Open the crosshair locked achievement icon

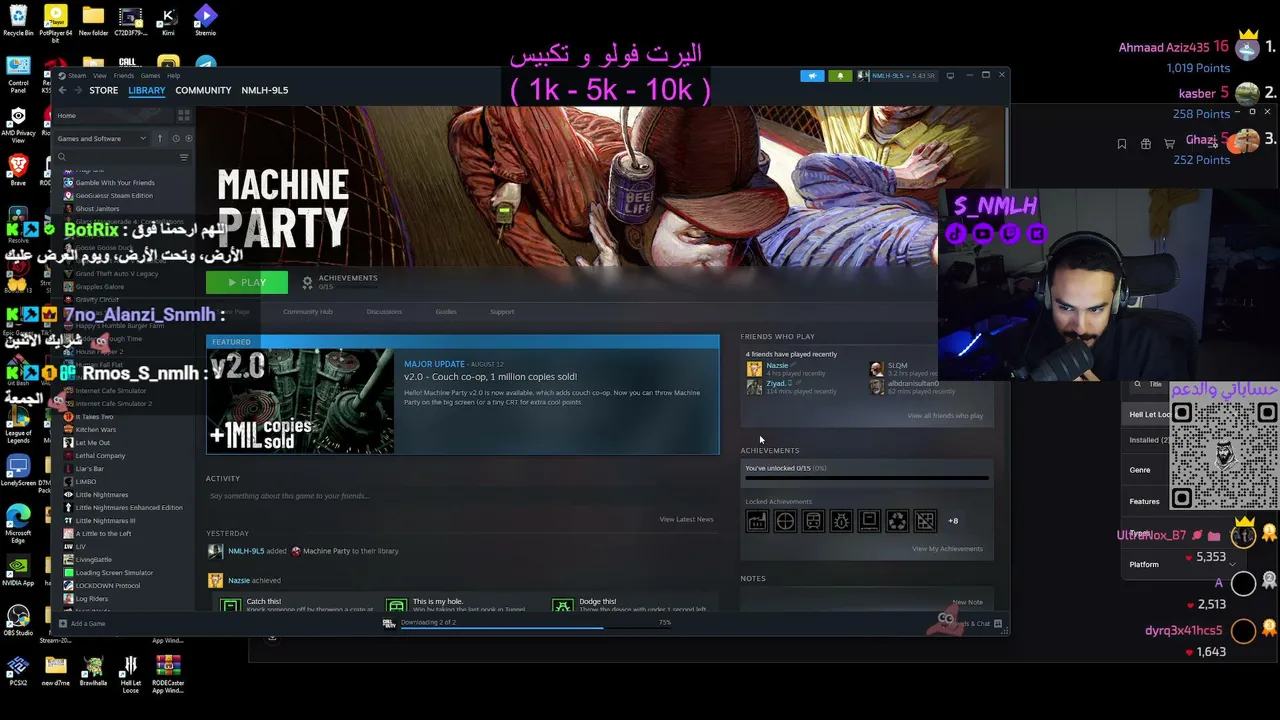(x=785, y=521)
